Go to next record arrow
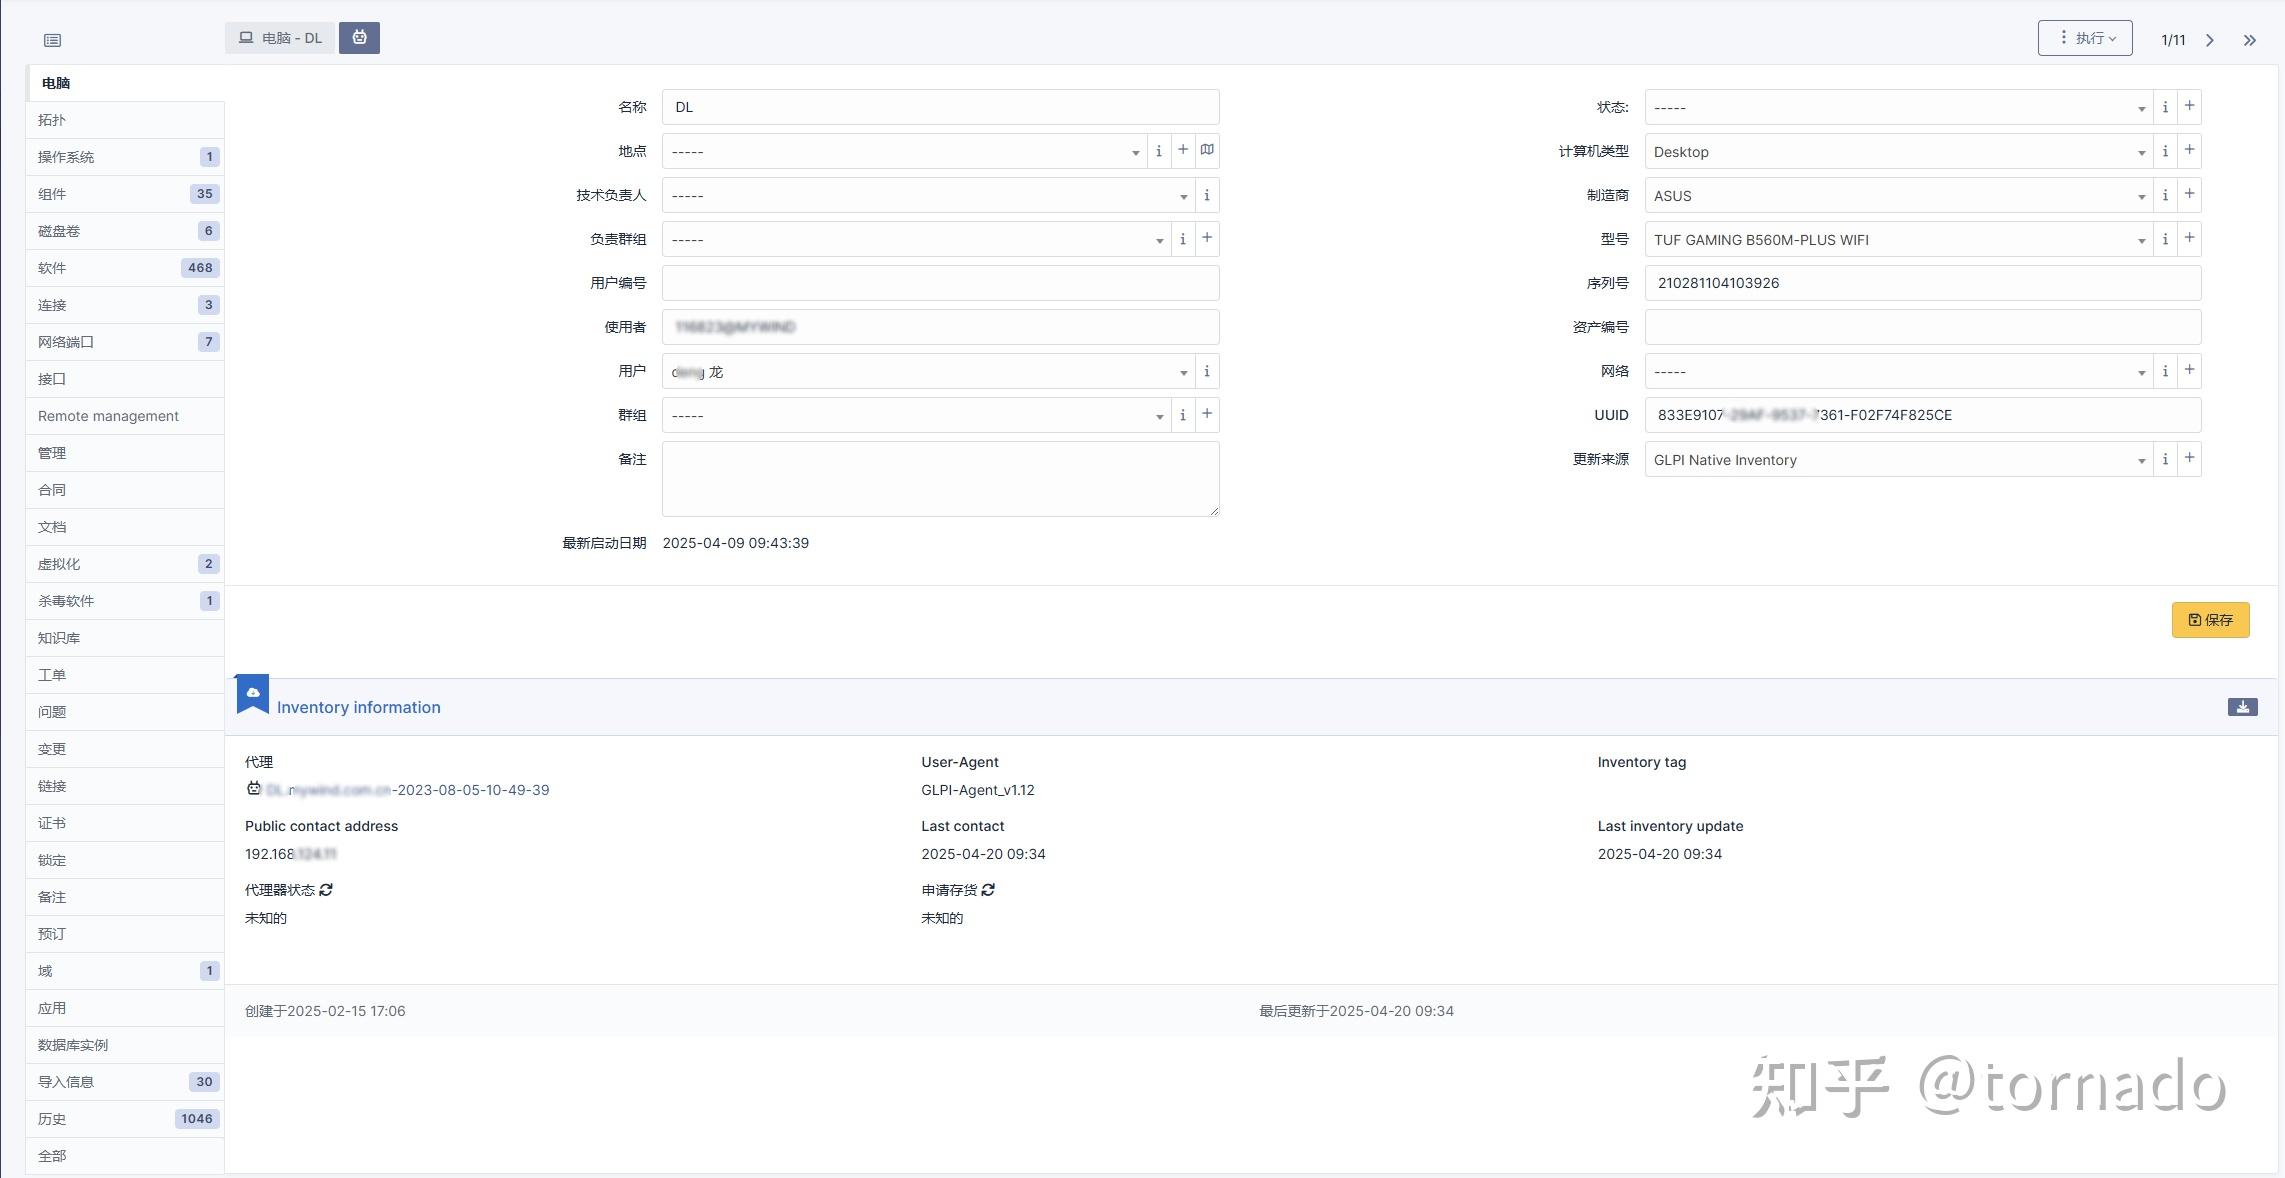Image resolution: width=2285 pixels, height=1178 pixels. 2210,40
